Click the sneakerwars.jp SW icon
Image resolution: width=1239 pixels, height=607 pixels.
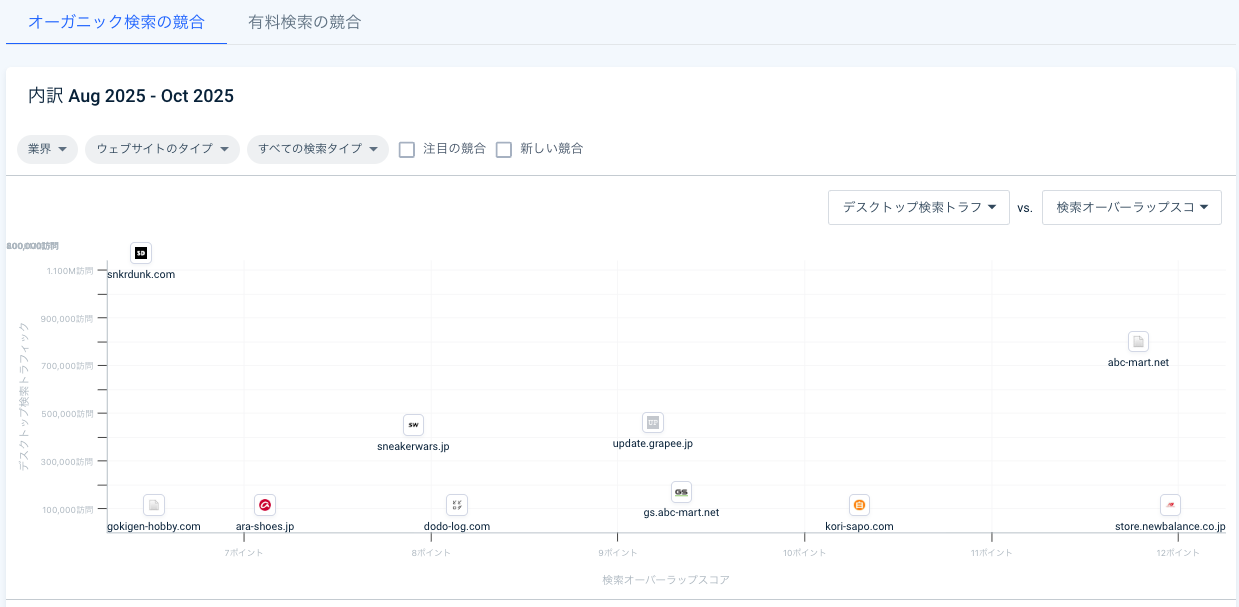tap(413, 425)
